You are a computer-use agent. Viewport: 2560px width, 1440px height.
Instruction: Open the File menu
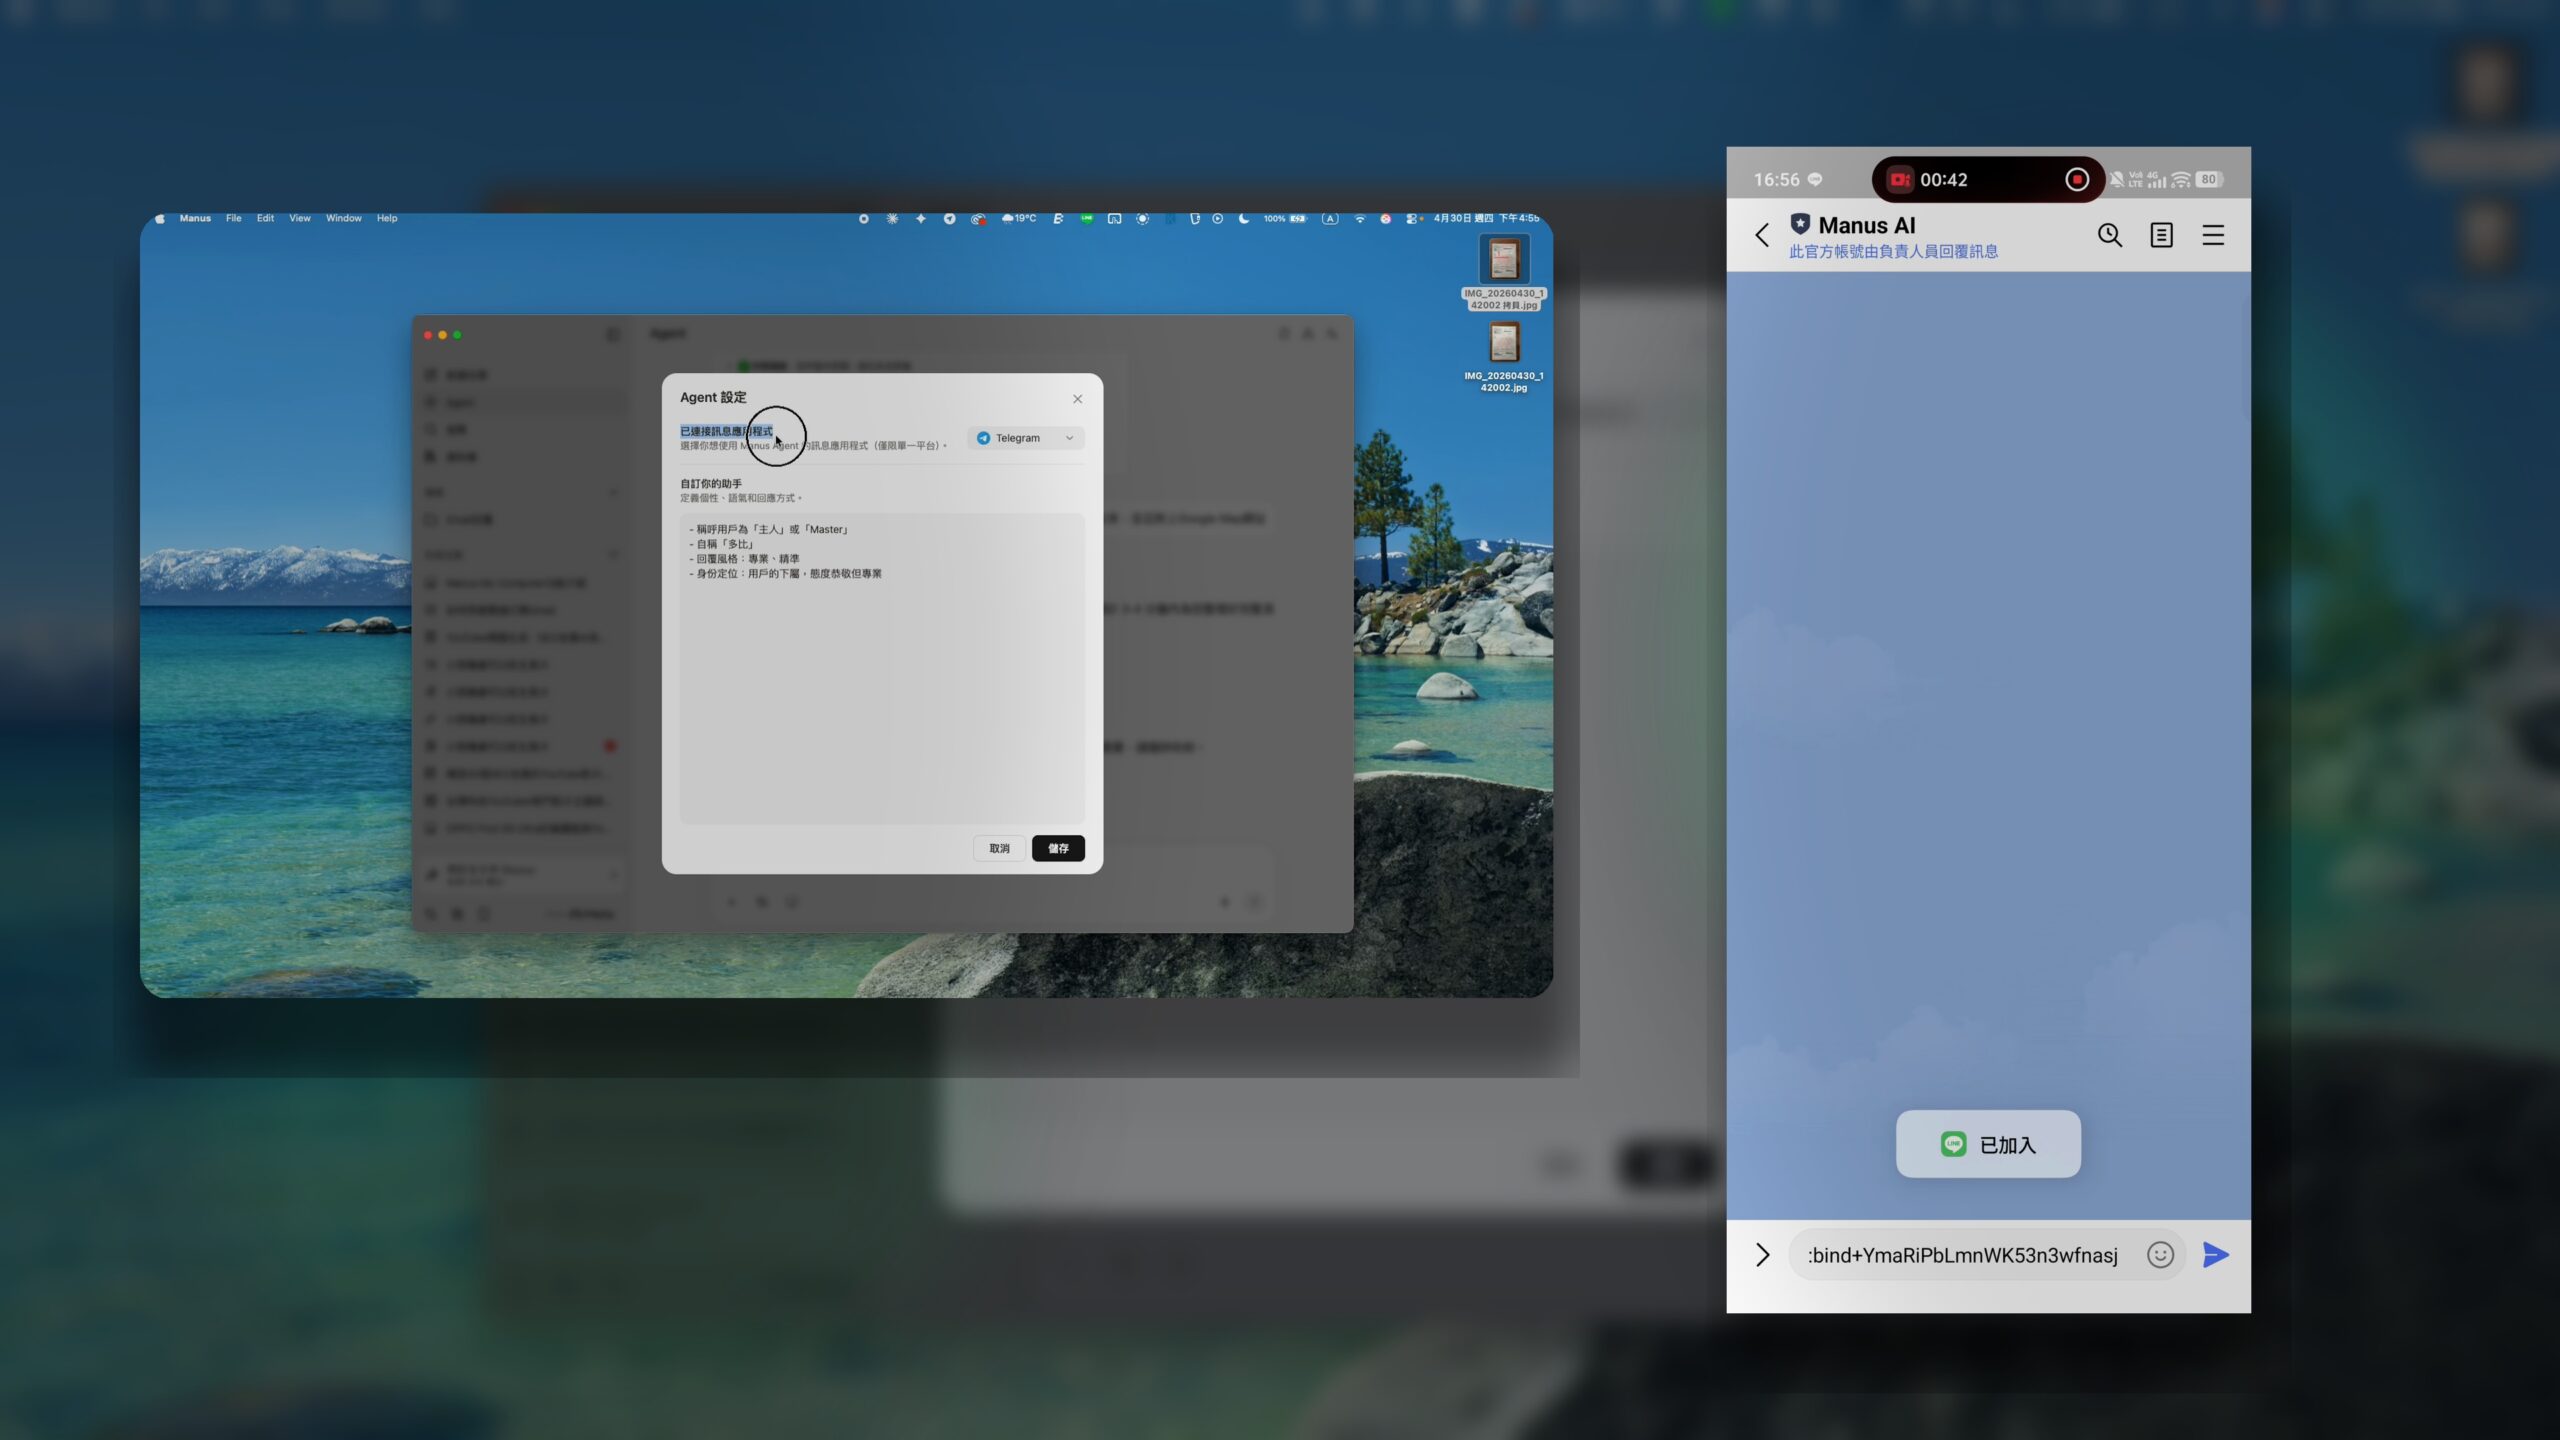(x=233, y=218)
